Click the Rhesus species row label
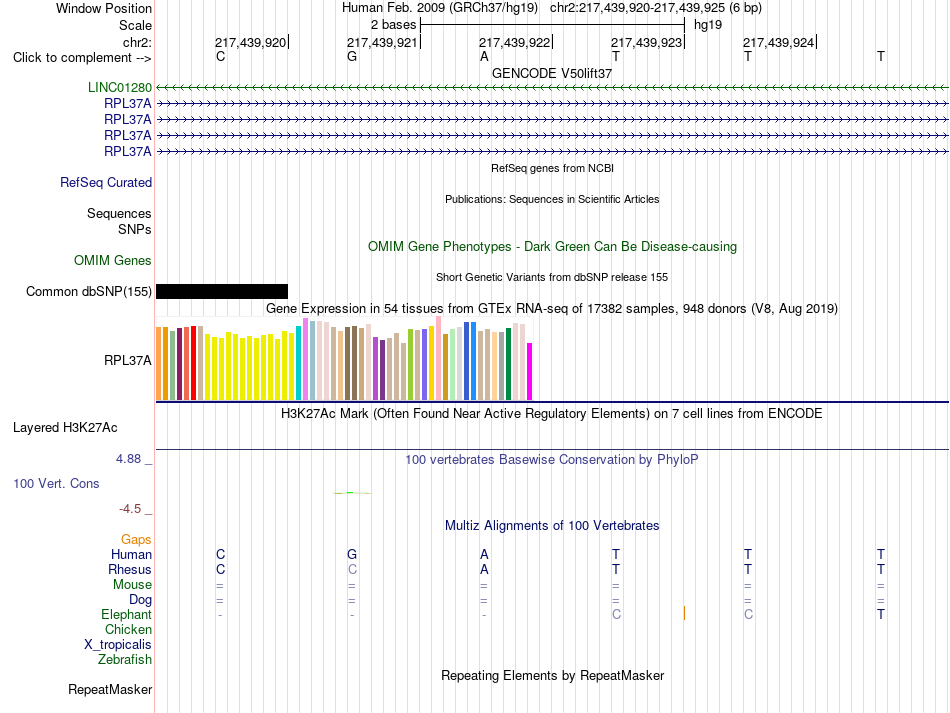Image resolution: width=950 pixels, height=713 pixels. [130, 569]
